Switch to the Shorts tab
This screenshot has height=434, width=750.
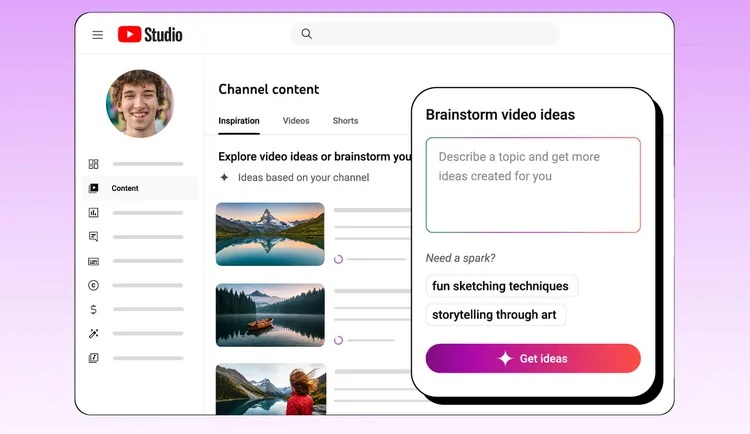point(345,121)
